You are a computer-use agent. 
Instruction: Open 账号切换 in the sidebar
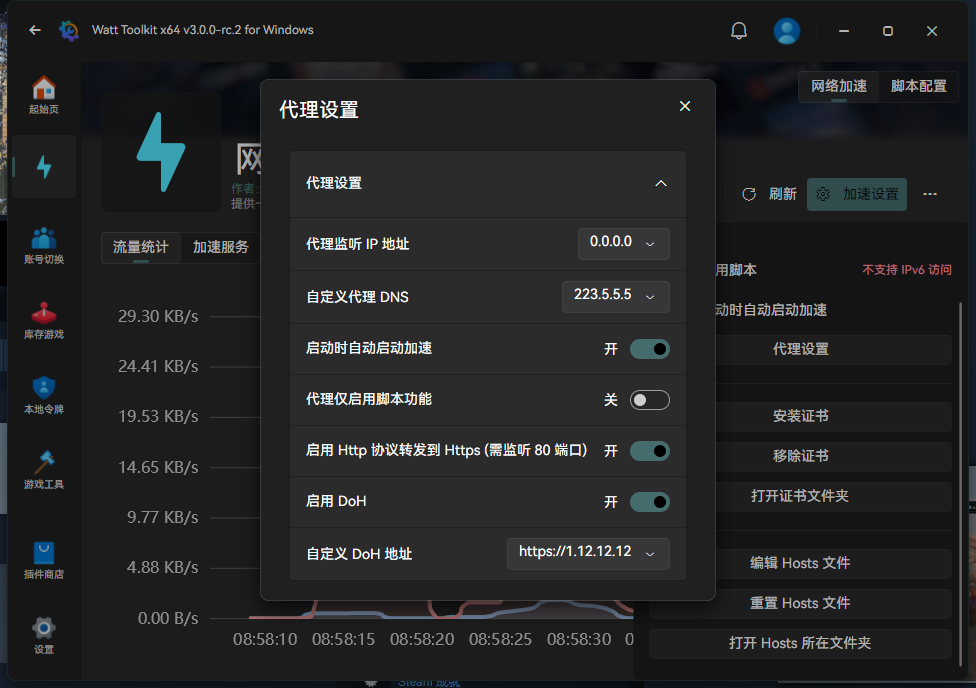coord(44,246)
